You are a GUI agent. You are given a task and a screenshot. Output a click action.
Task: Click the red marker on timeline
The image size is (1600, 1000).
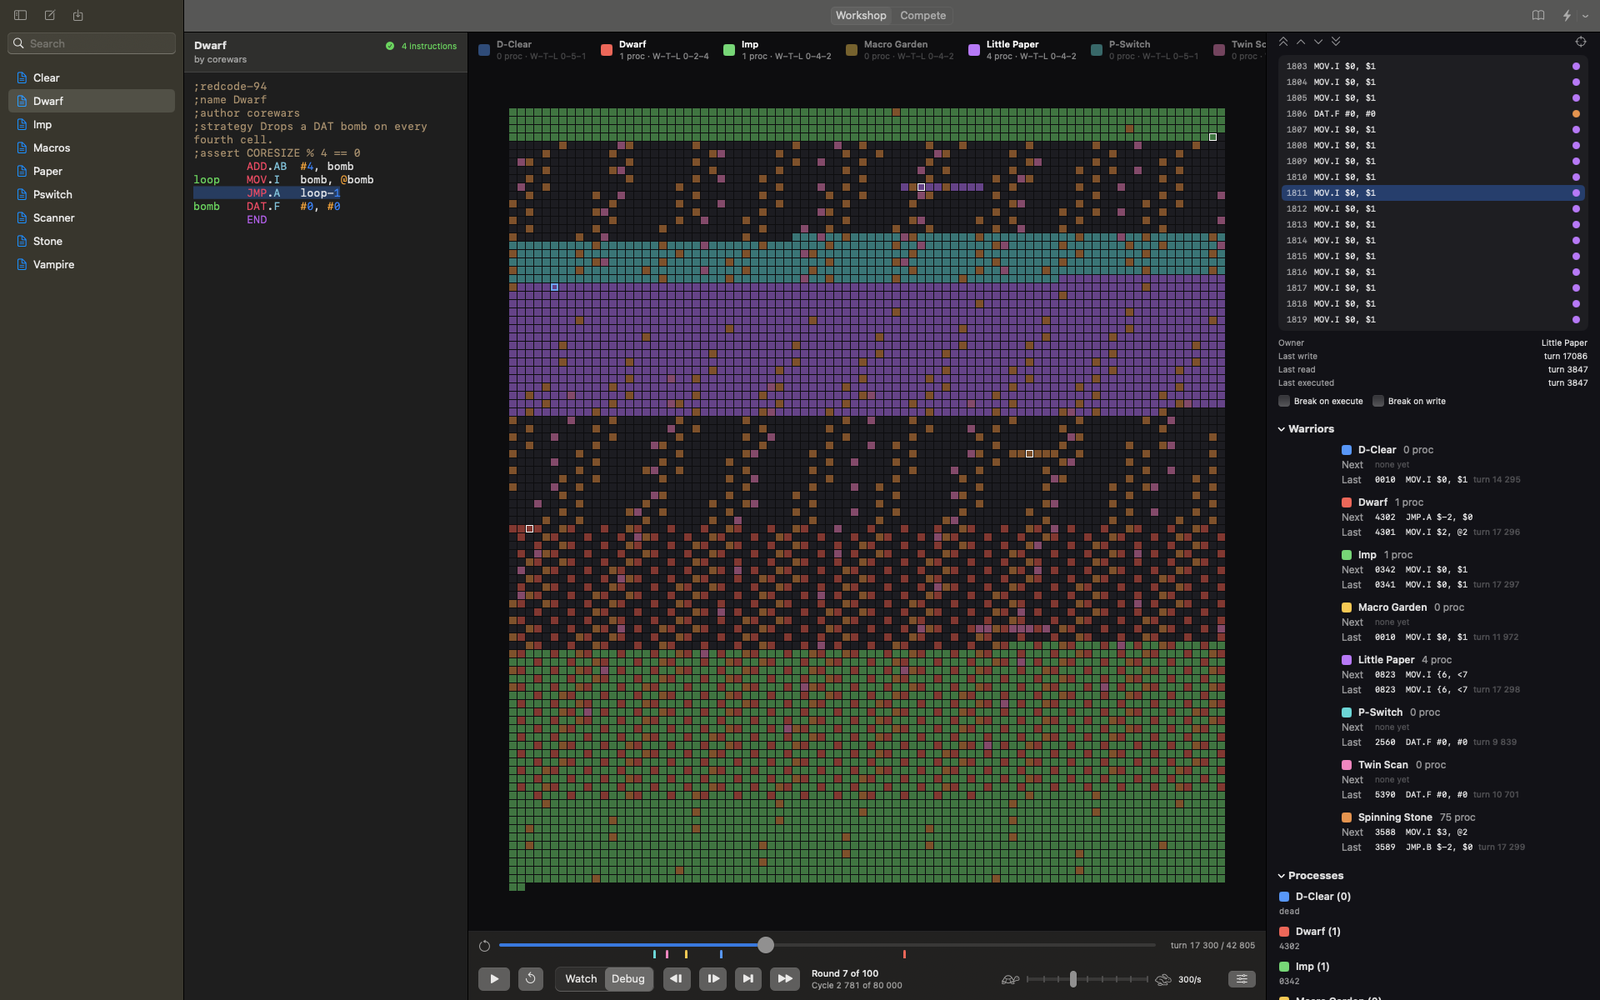904,954
